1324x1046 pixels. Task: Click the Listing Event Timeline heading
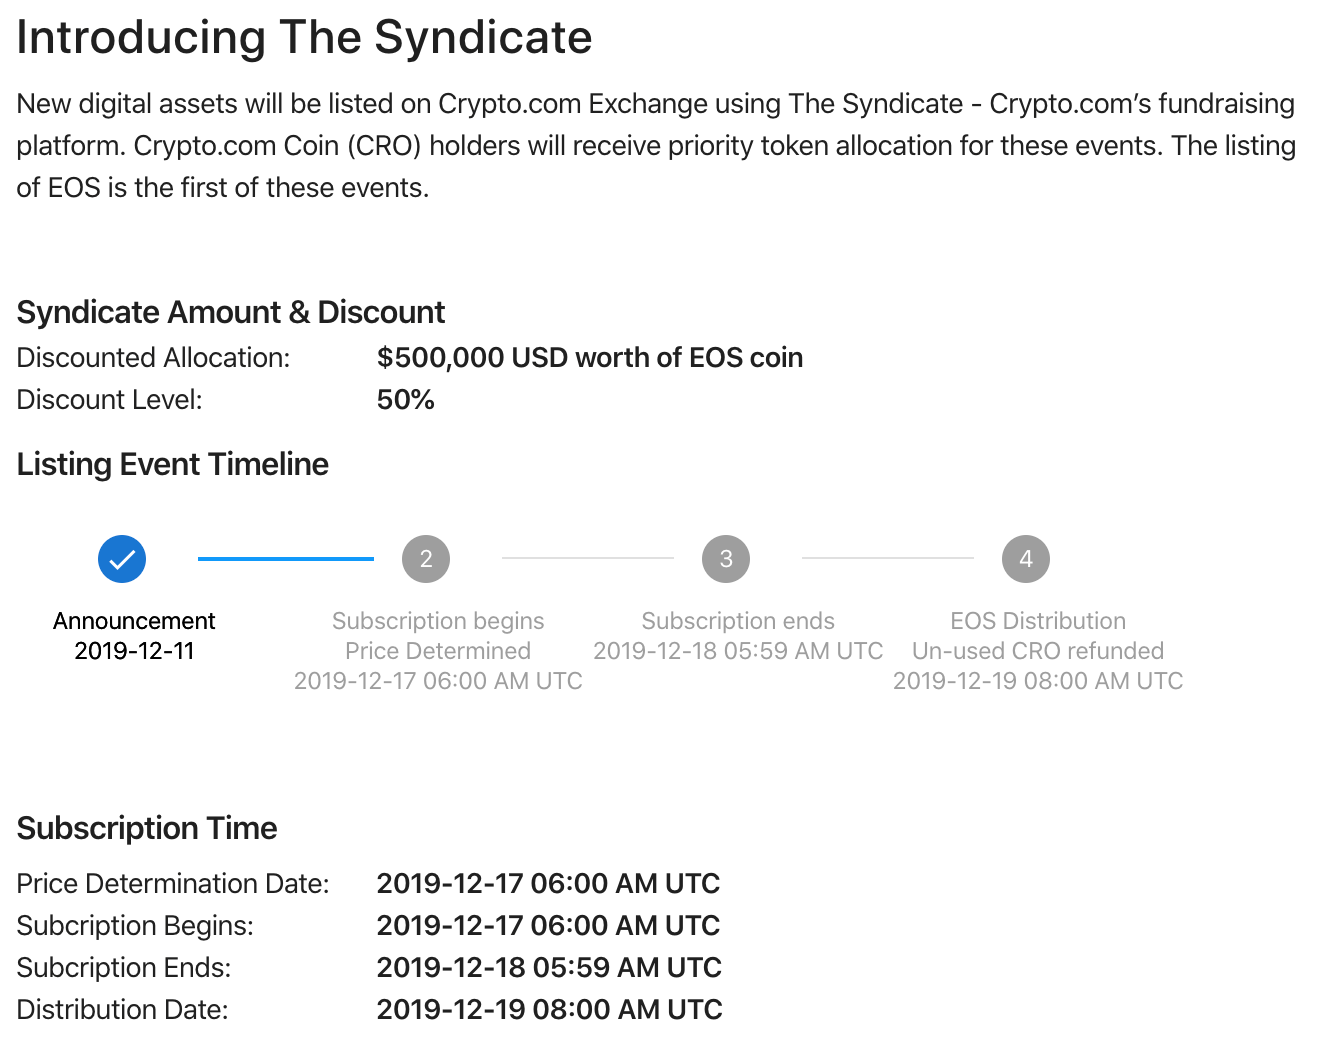tap(173, 464)
